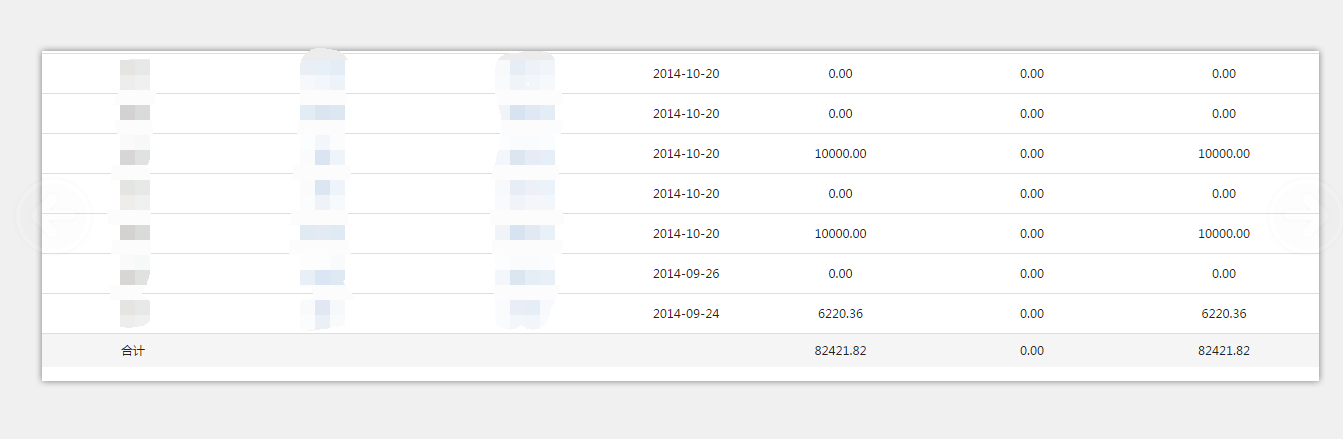1343x439 pixels.
Task: Click the last-column 6220.36 value
Action: click(x=1224, y=313)
